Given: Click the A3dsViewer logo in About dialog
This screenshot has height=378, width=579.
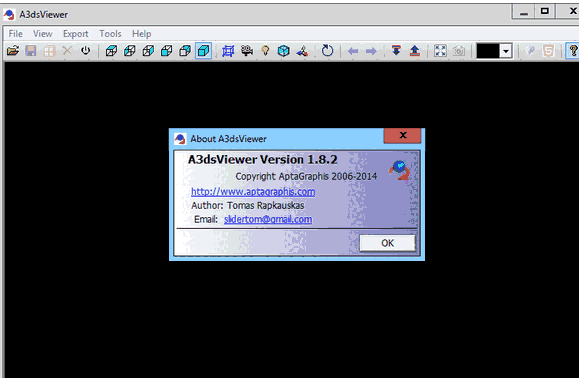Looking at the screenshot, I should pyautogui.click(x=399, y=170).
